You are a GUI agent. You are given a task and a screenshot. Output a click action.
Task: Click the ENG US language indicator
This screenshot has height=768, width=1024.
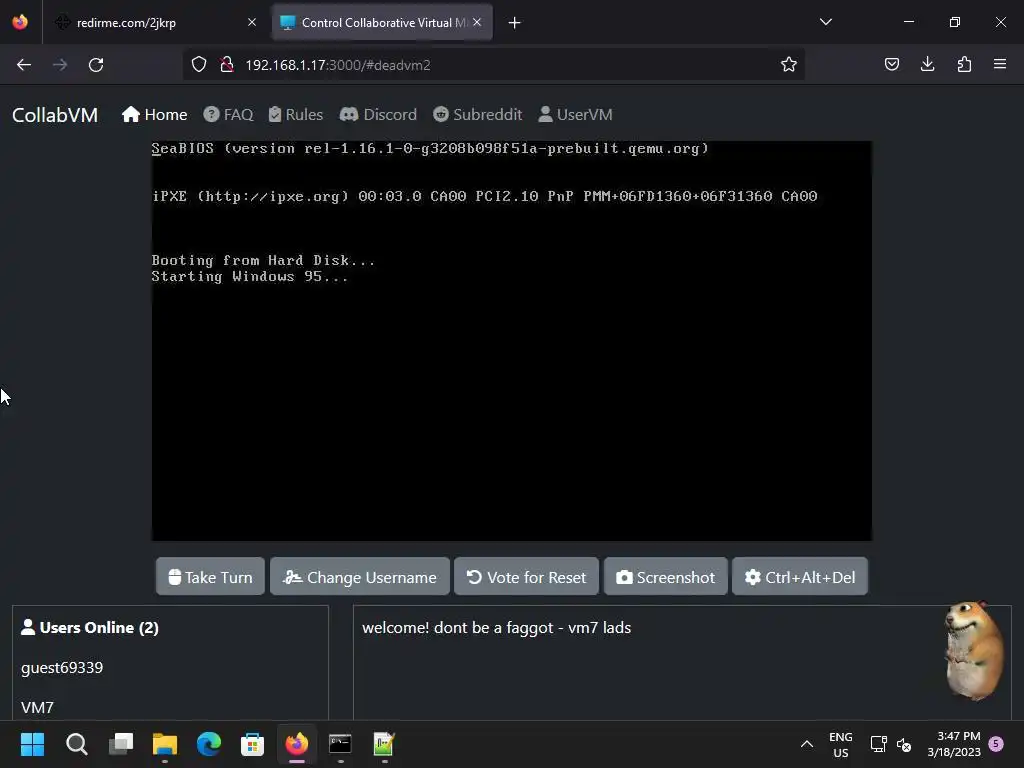tap(840, 744)
